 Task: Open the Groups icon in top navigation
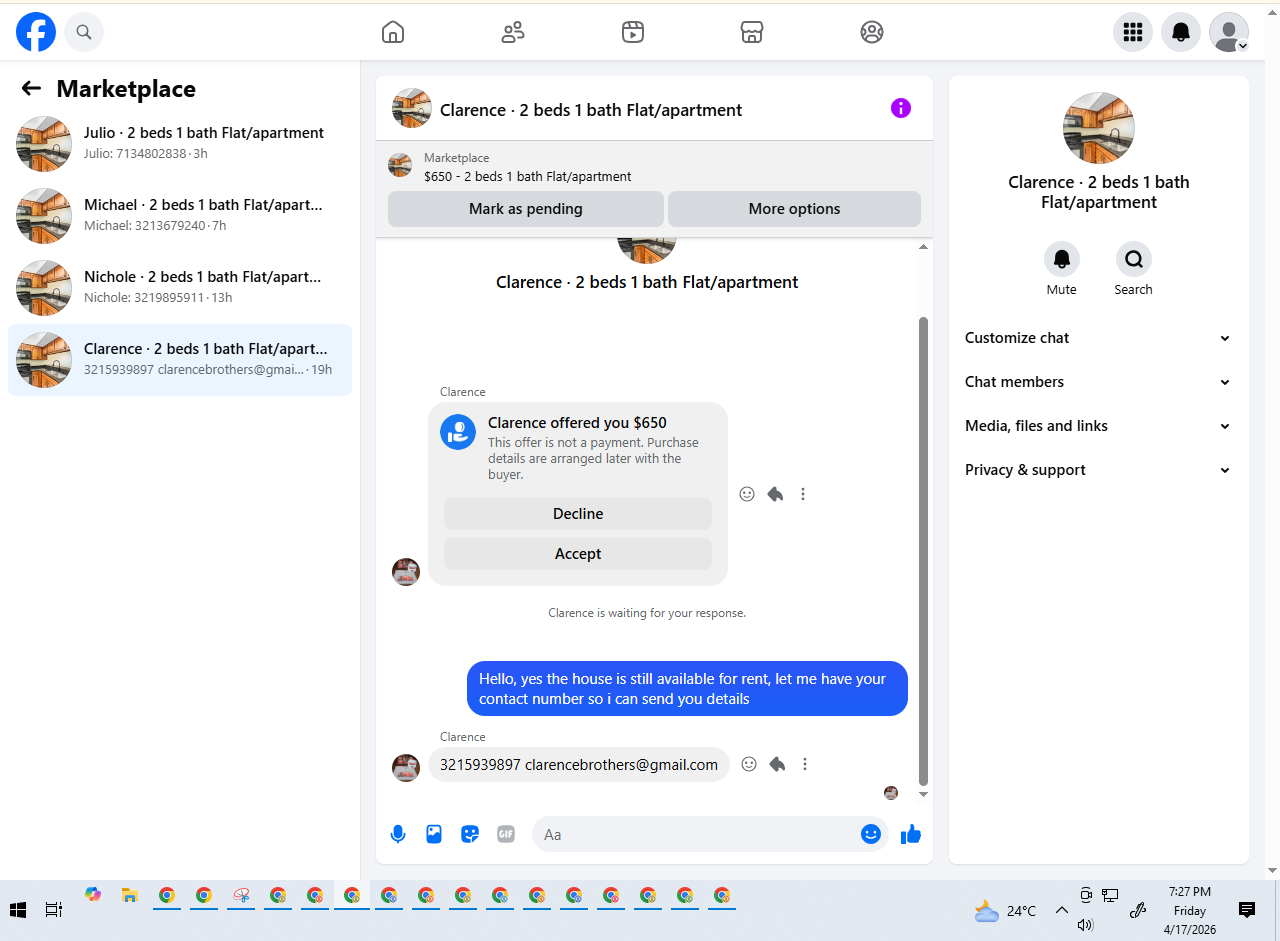pos(872,32)
